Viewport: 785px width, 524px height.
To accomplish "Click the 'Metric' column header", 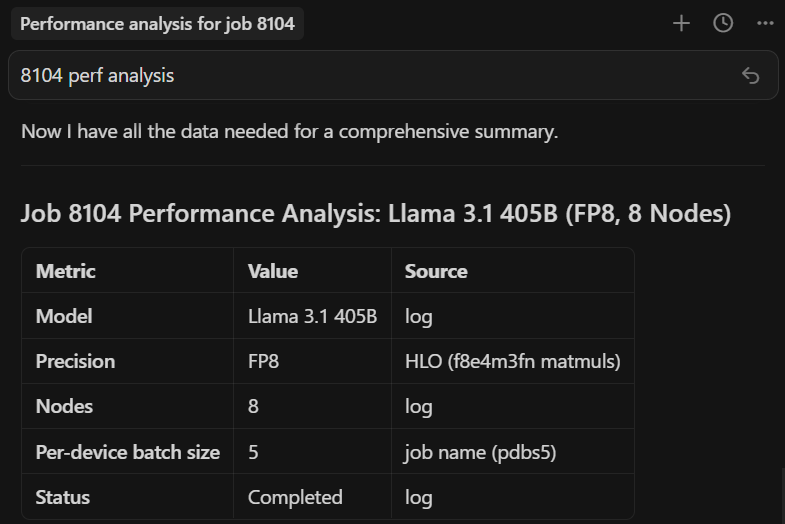I will 66,271.
